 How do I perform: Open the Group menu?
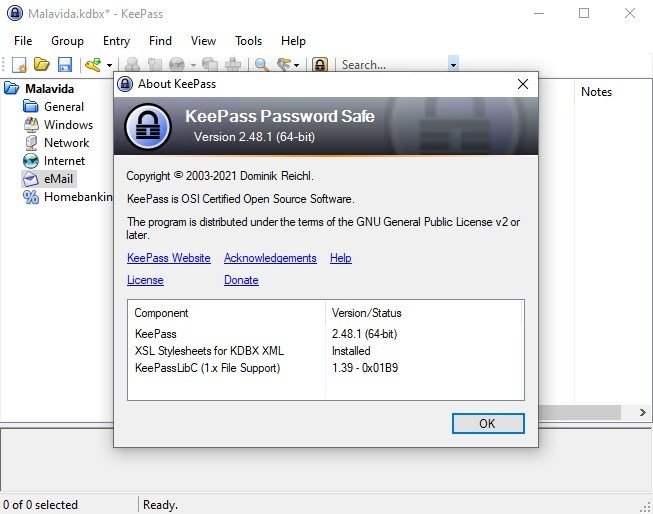pos(67,41)
